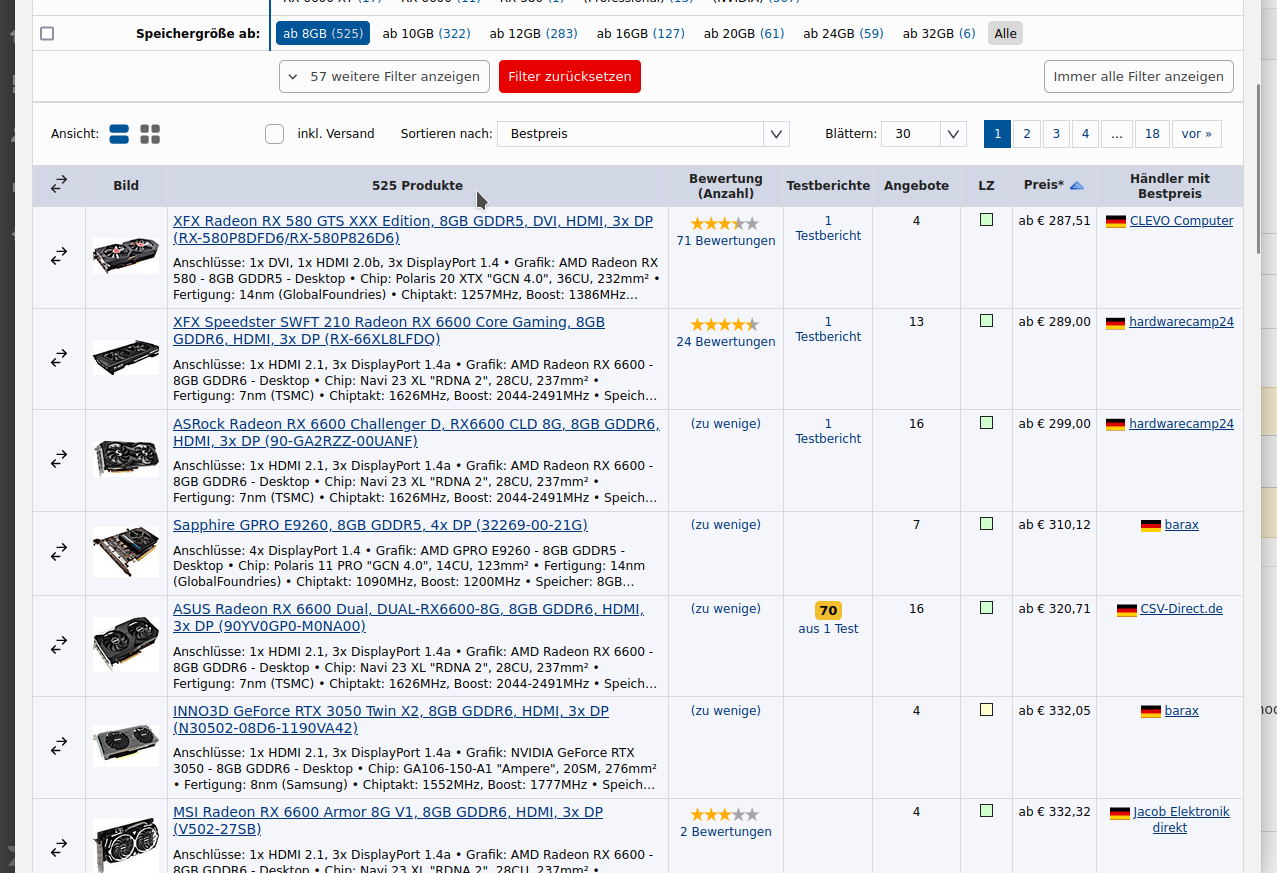Add ASRock RX 6600 Challenger to comparison
The width and height of the screenshot is (1277, 873).
[x=59, y=459]
